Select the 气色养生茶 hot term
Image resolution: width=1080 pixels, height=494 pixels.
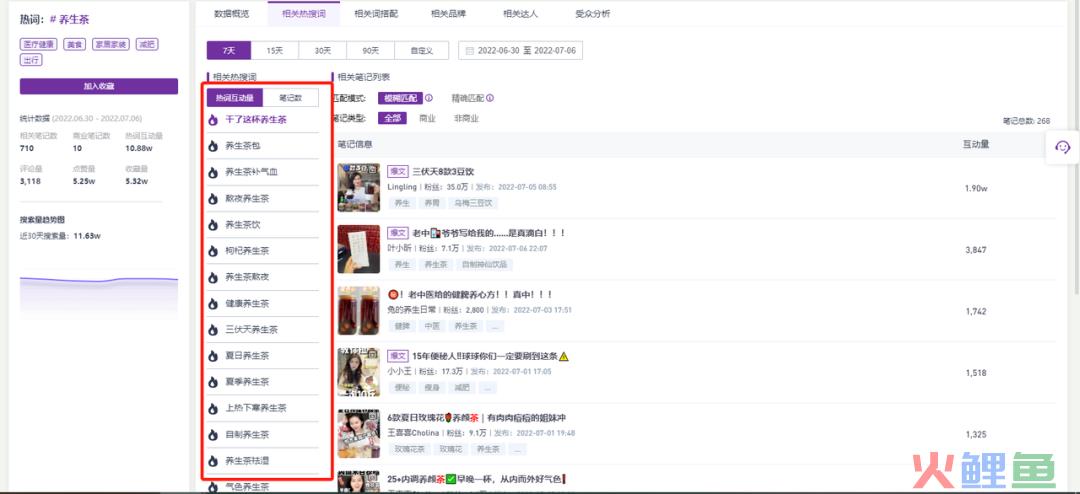(247, 486)
